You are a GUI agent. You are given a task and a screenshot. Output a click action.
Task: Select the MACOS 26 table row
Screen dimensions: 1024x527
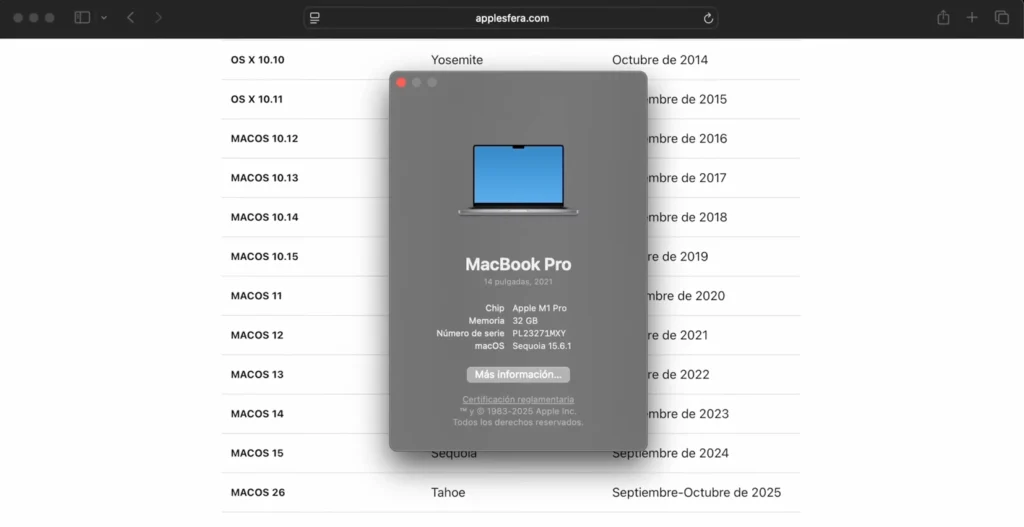(258, 492)
